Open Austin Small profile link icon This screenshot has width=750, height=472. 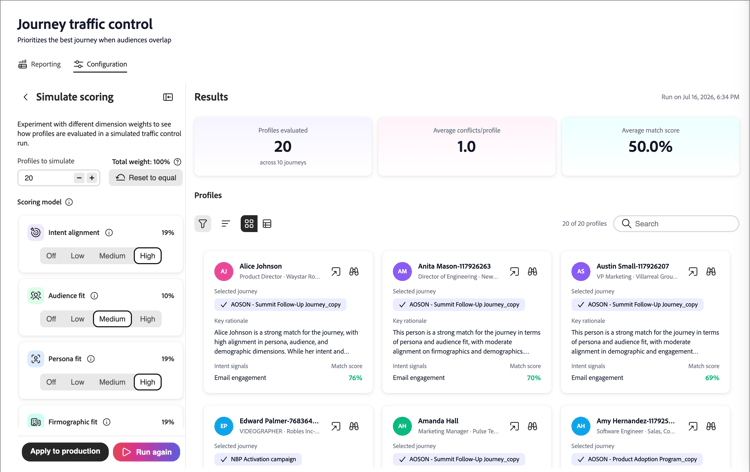point(693,272)
